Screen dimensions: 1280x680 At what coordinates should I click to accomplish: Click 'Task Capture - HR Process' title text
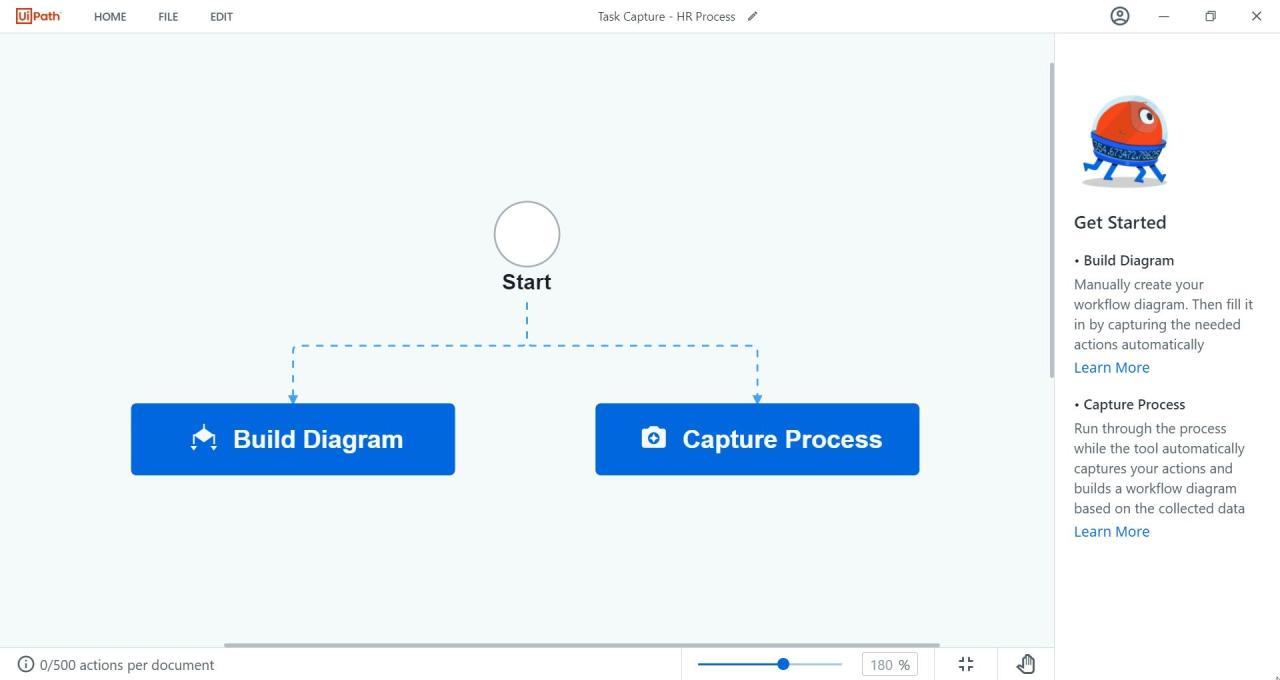(666, 17)
